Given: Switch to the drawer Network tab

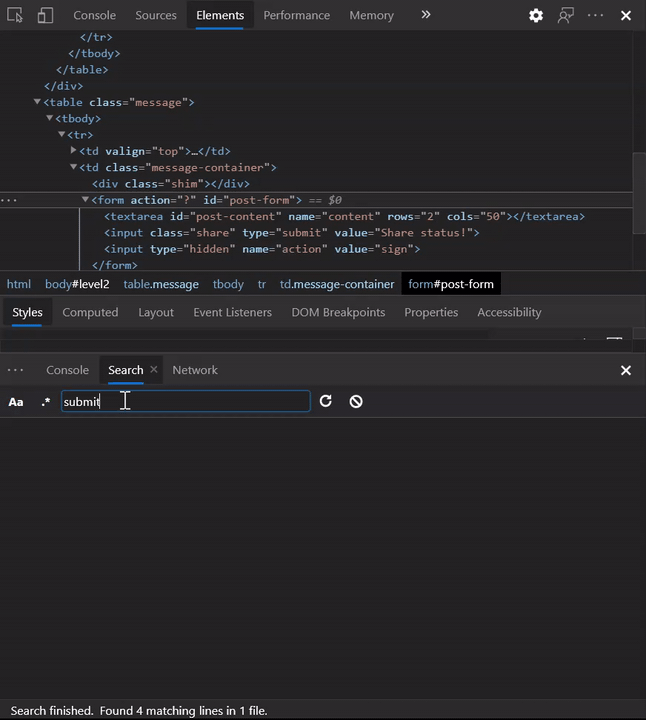Looking at the screenshot, I should coord(195,370).
